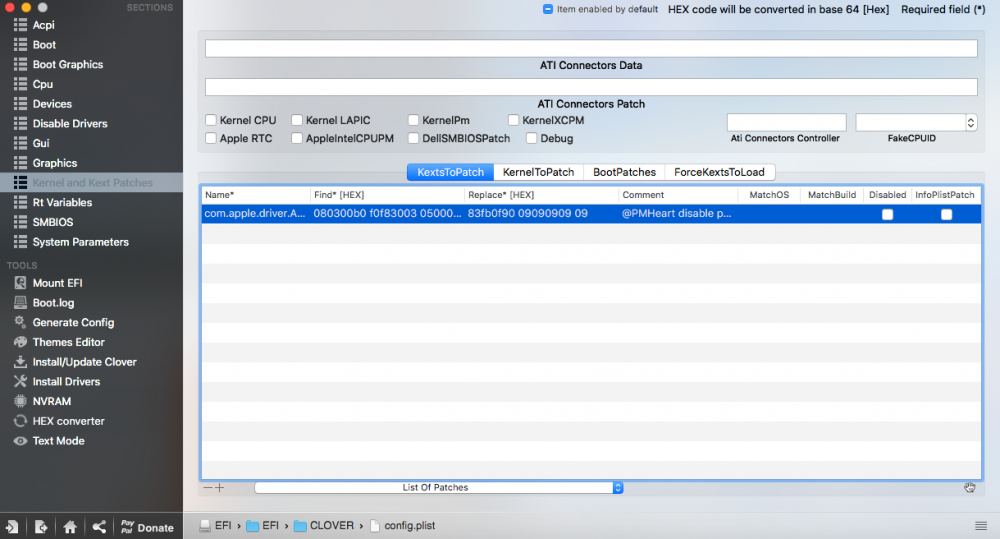Click the CLOVER folder in path bar
Viewport: 1000px width, 539px height.
[x=323, y=526]
